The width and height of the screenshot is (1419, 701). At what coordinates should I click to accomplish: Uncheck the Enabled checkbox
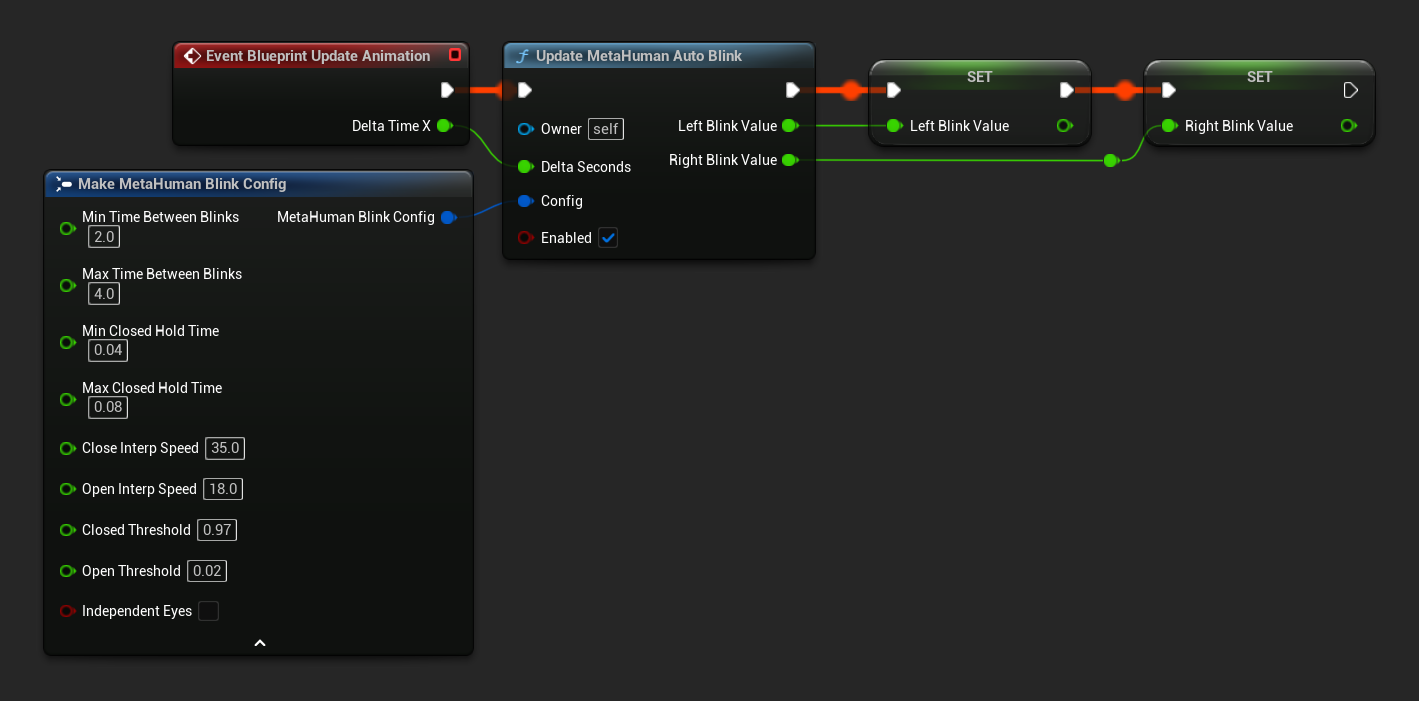[x=608, y=238]
